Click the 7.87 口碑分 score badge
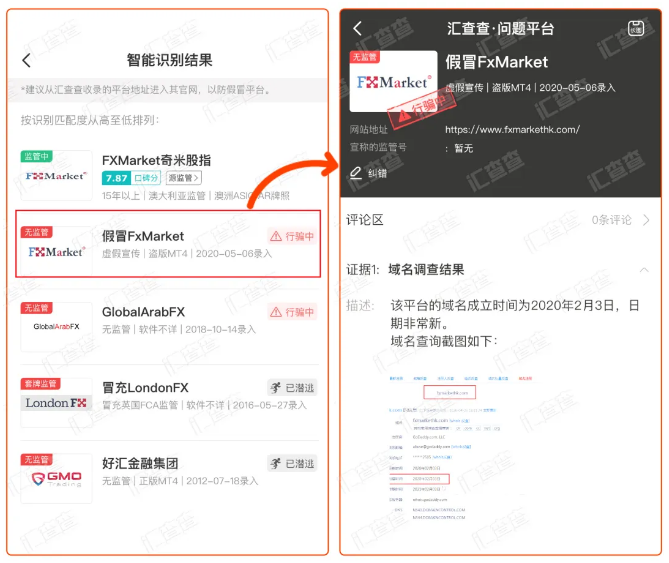This screenshot has height=563, width=669. 131,178
